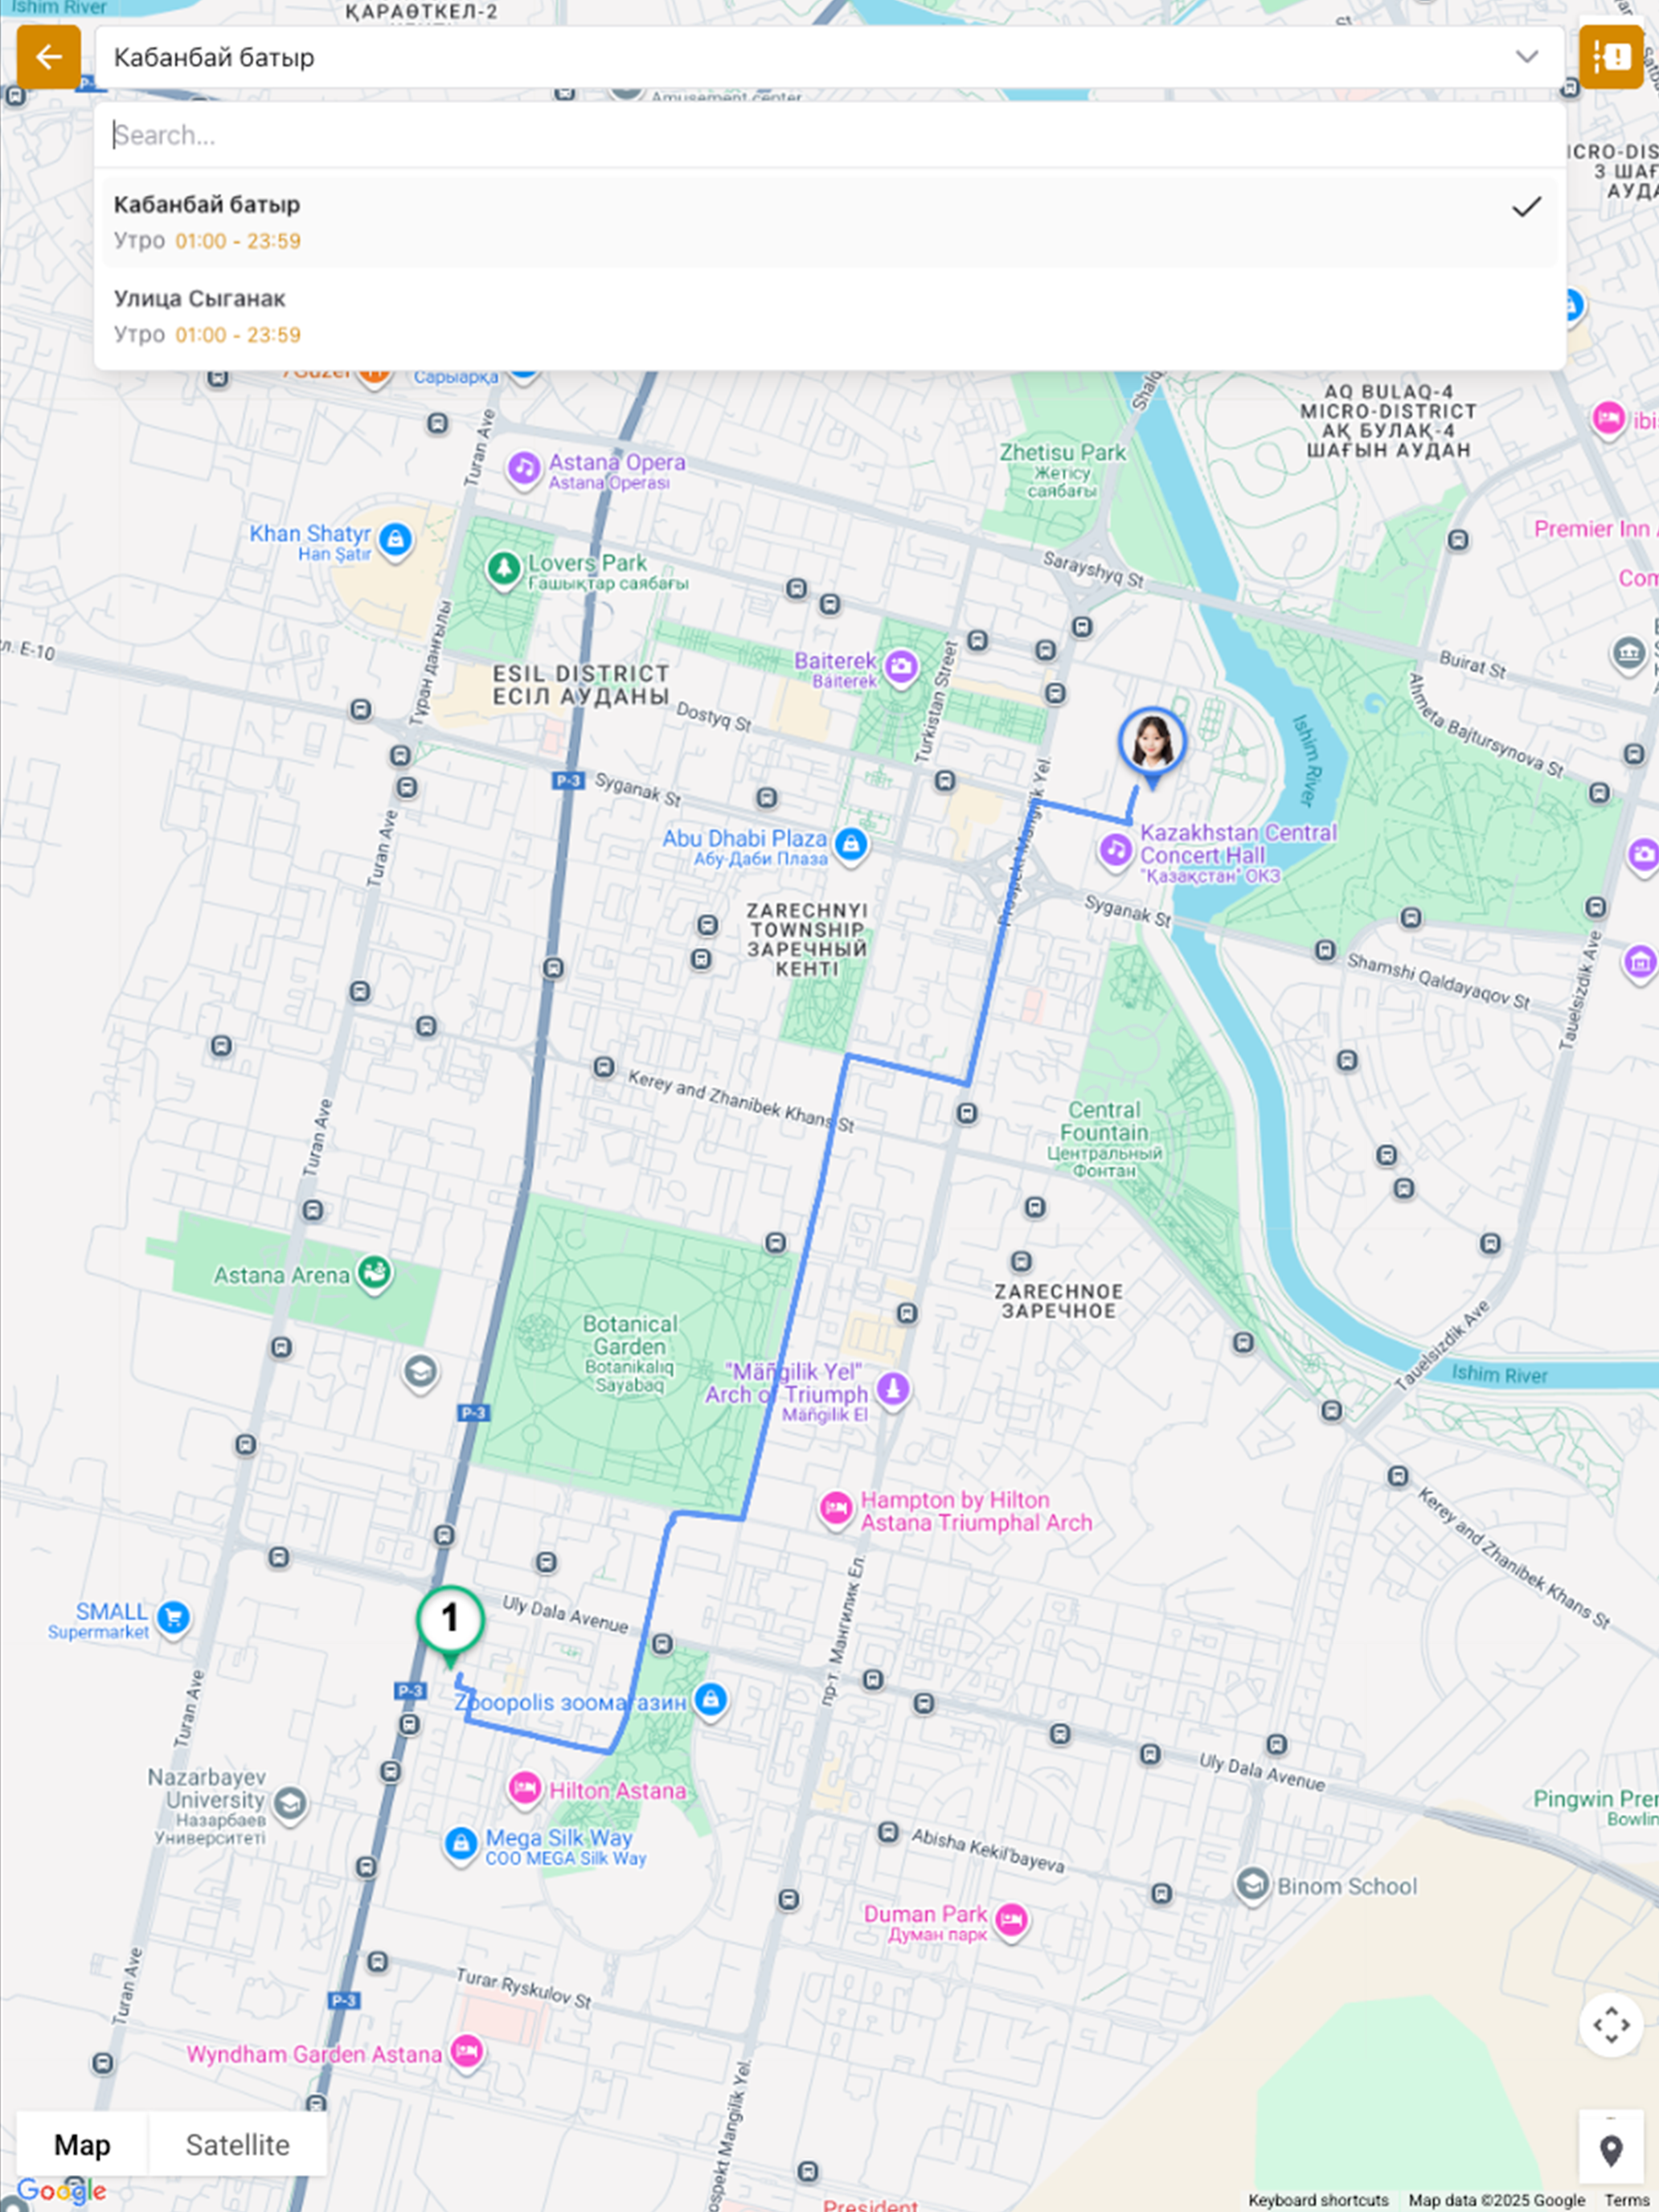Screen dimensions: 1659x2212
Task: Click the Hampton by Hilton hotel icon
Action: [x=835, y=1507]
